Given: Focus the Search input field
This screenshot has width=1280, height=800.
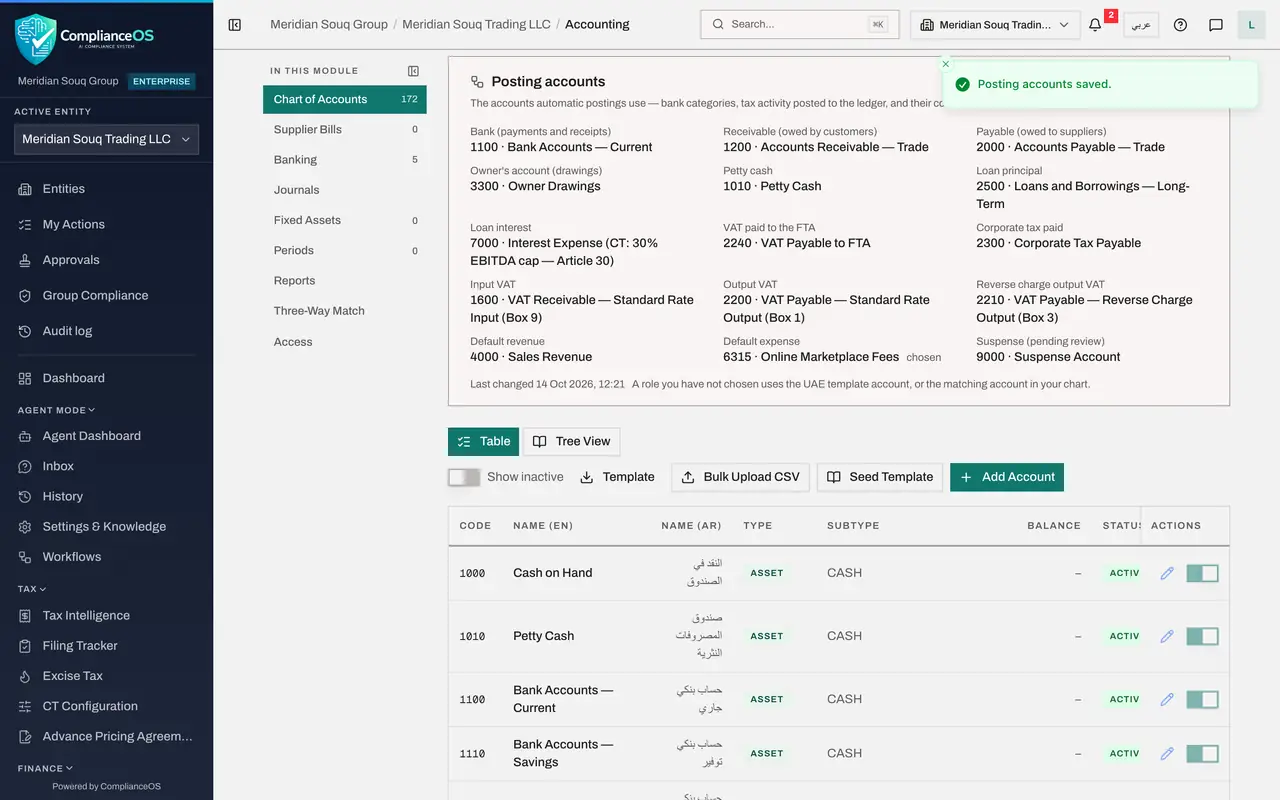Looking at the screenshot, I should click(x=799, y=25).
